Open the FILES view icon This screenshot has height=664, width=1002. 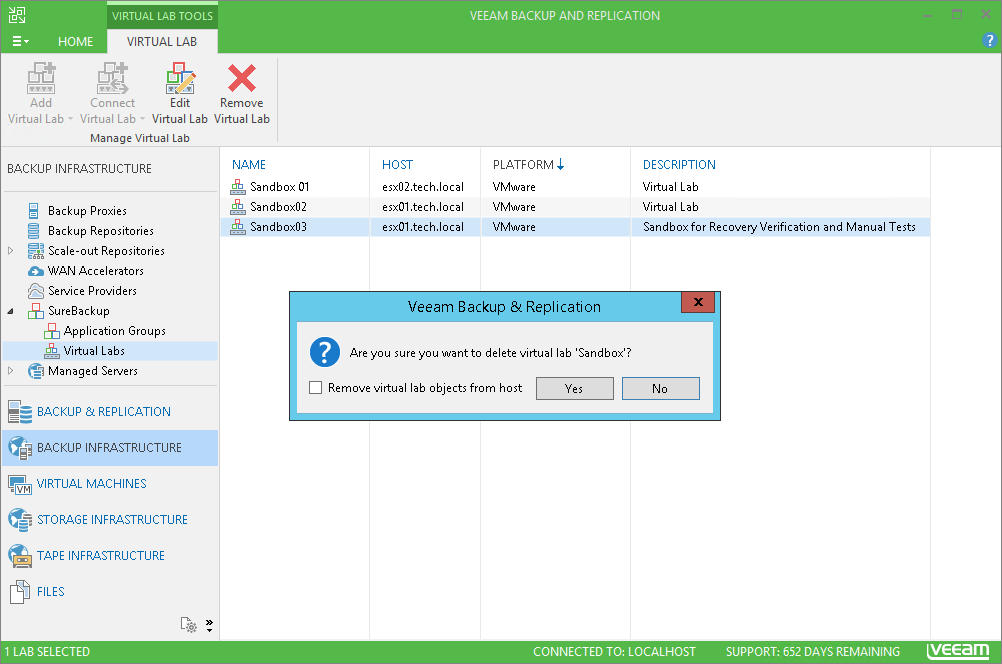click(20, 592)
